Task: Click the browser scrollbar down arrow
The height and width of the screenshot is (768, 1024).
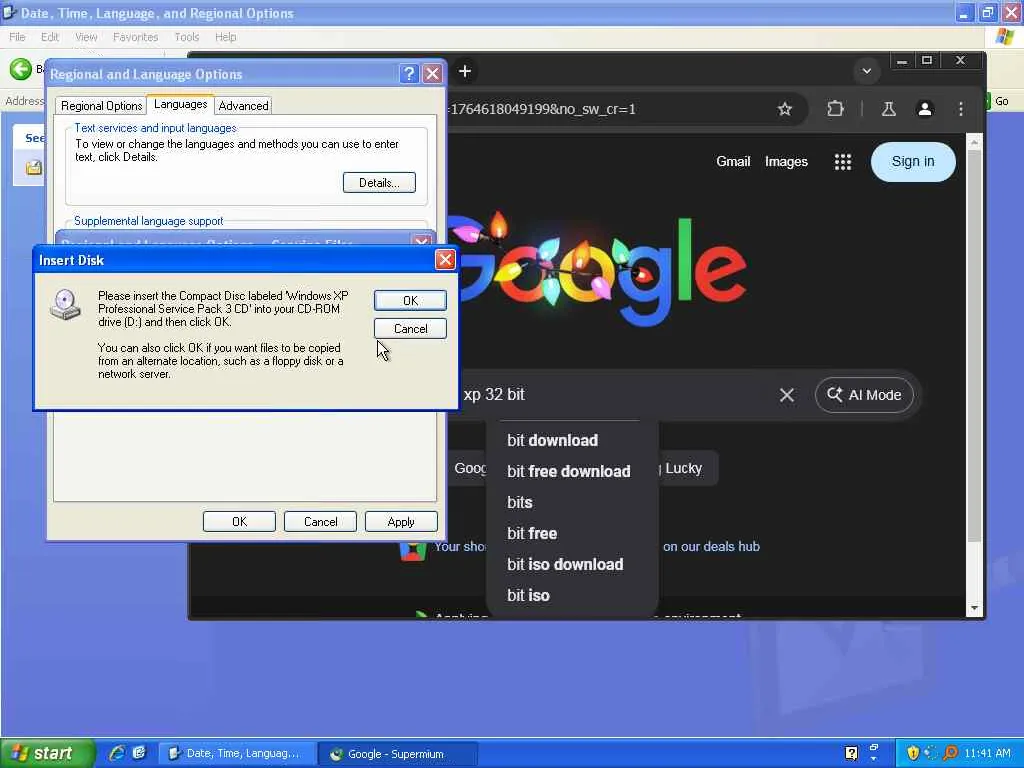Action: tap(974, 608)
